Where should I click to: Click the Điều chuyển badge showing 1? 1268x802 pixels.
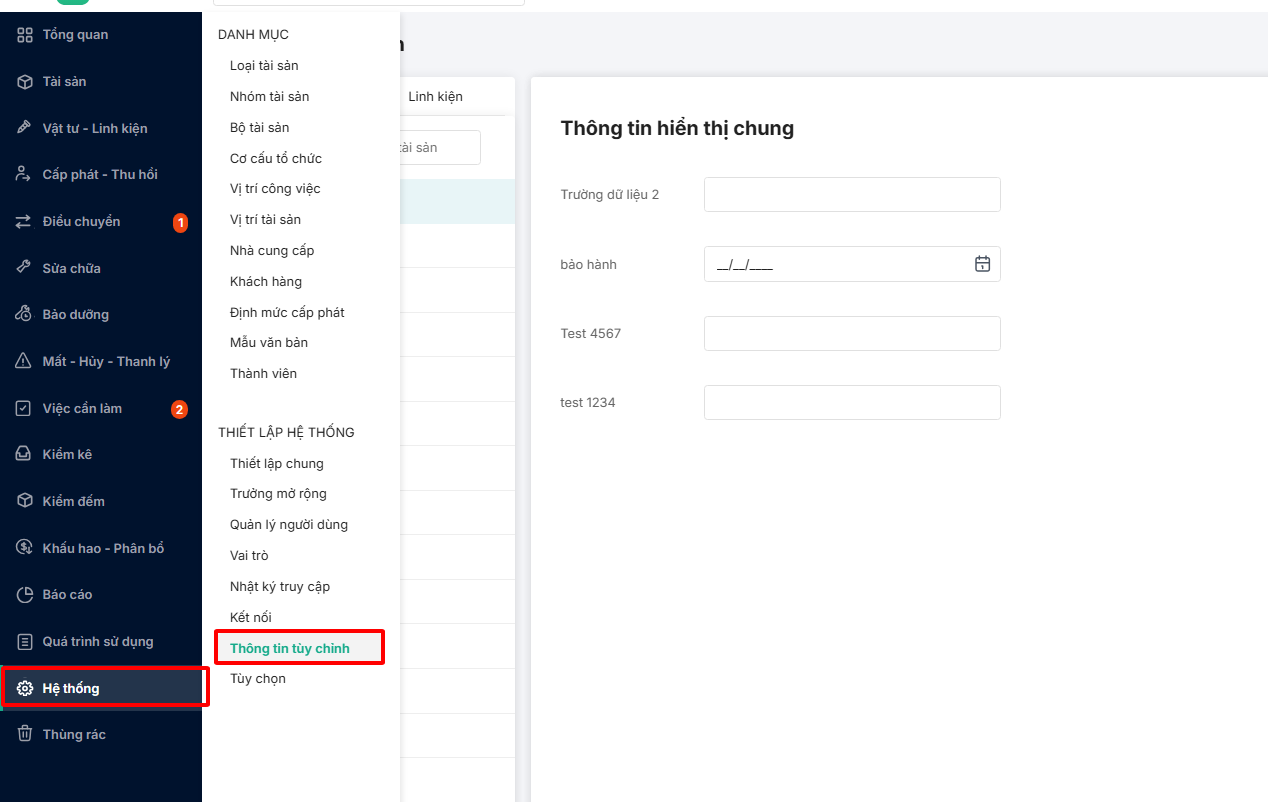pyautogui.click(x=180, y=222)
